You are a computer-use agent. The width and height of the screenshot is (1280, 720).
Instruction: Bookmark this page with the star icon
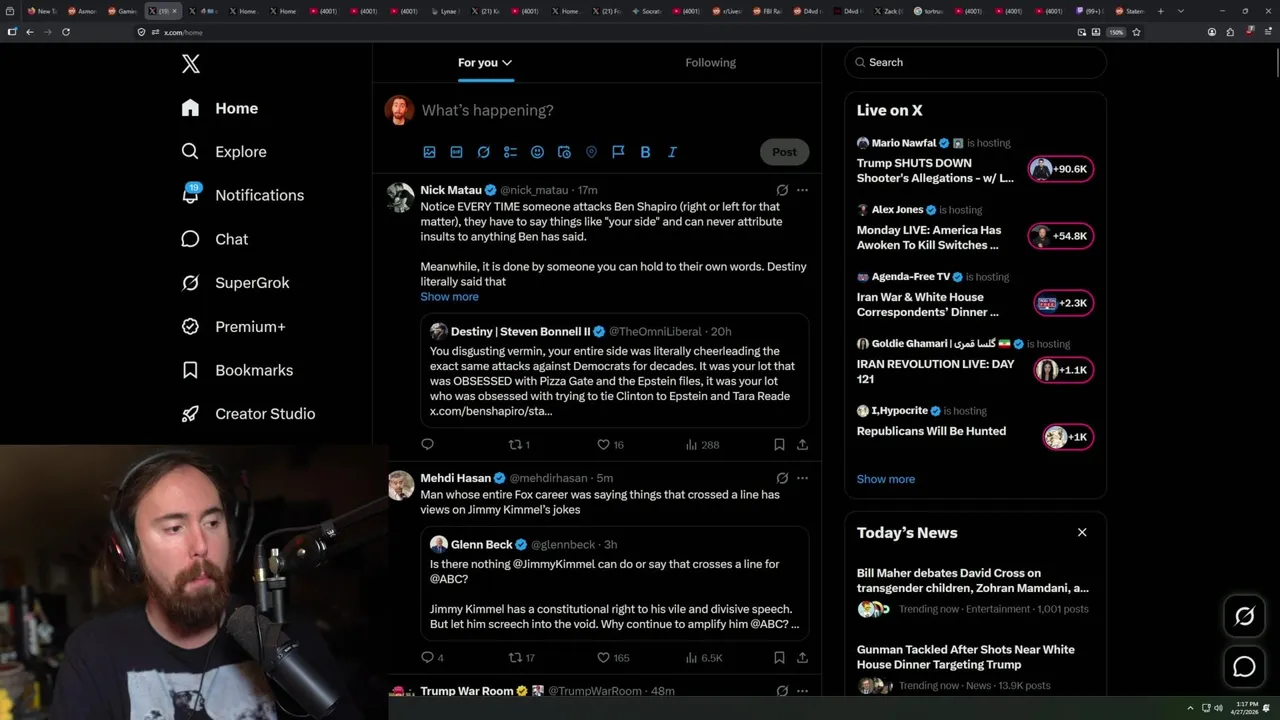point(1136,32)
